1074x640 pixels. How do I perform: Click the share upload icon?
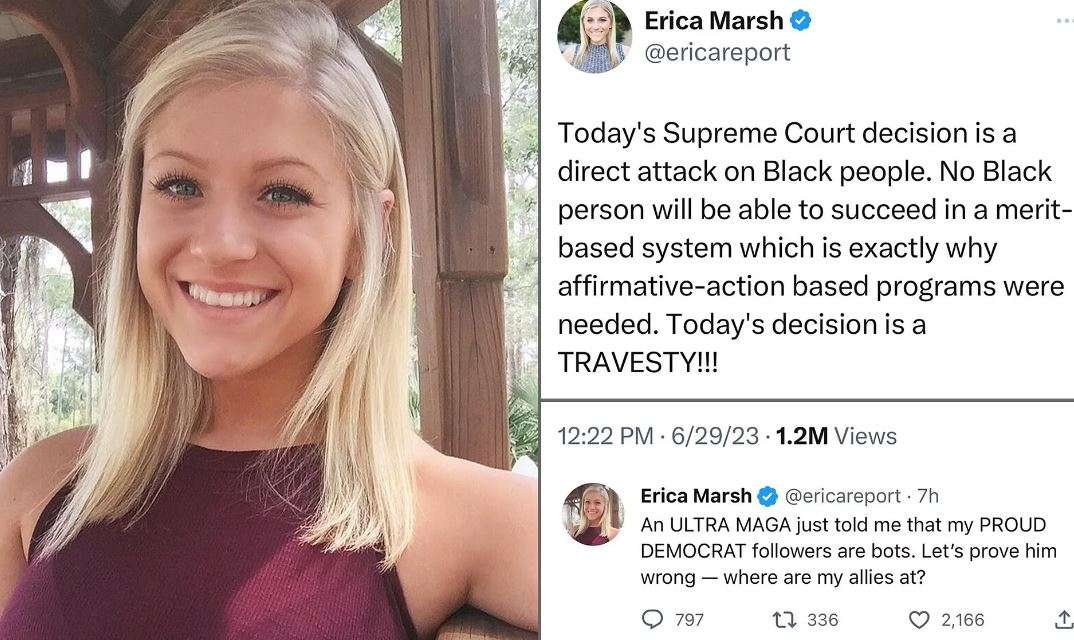pyautogui.click(x=1063, y=620)
